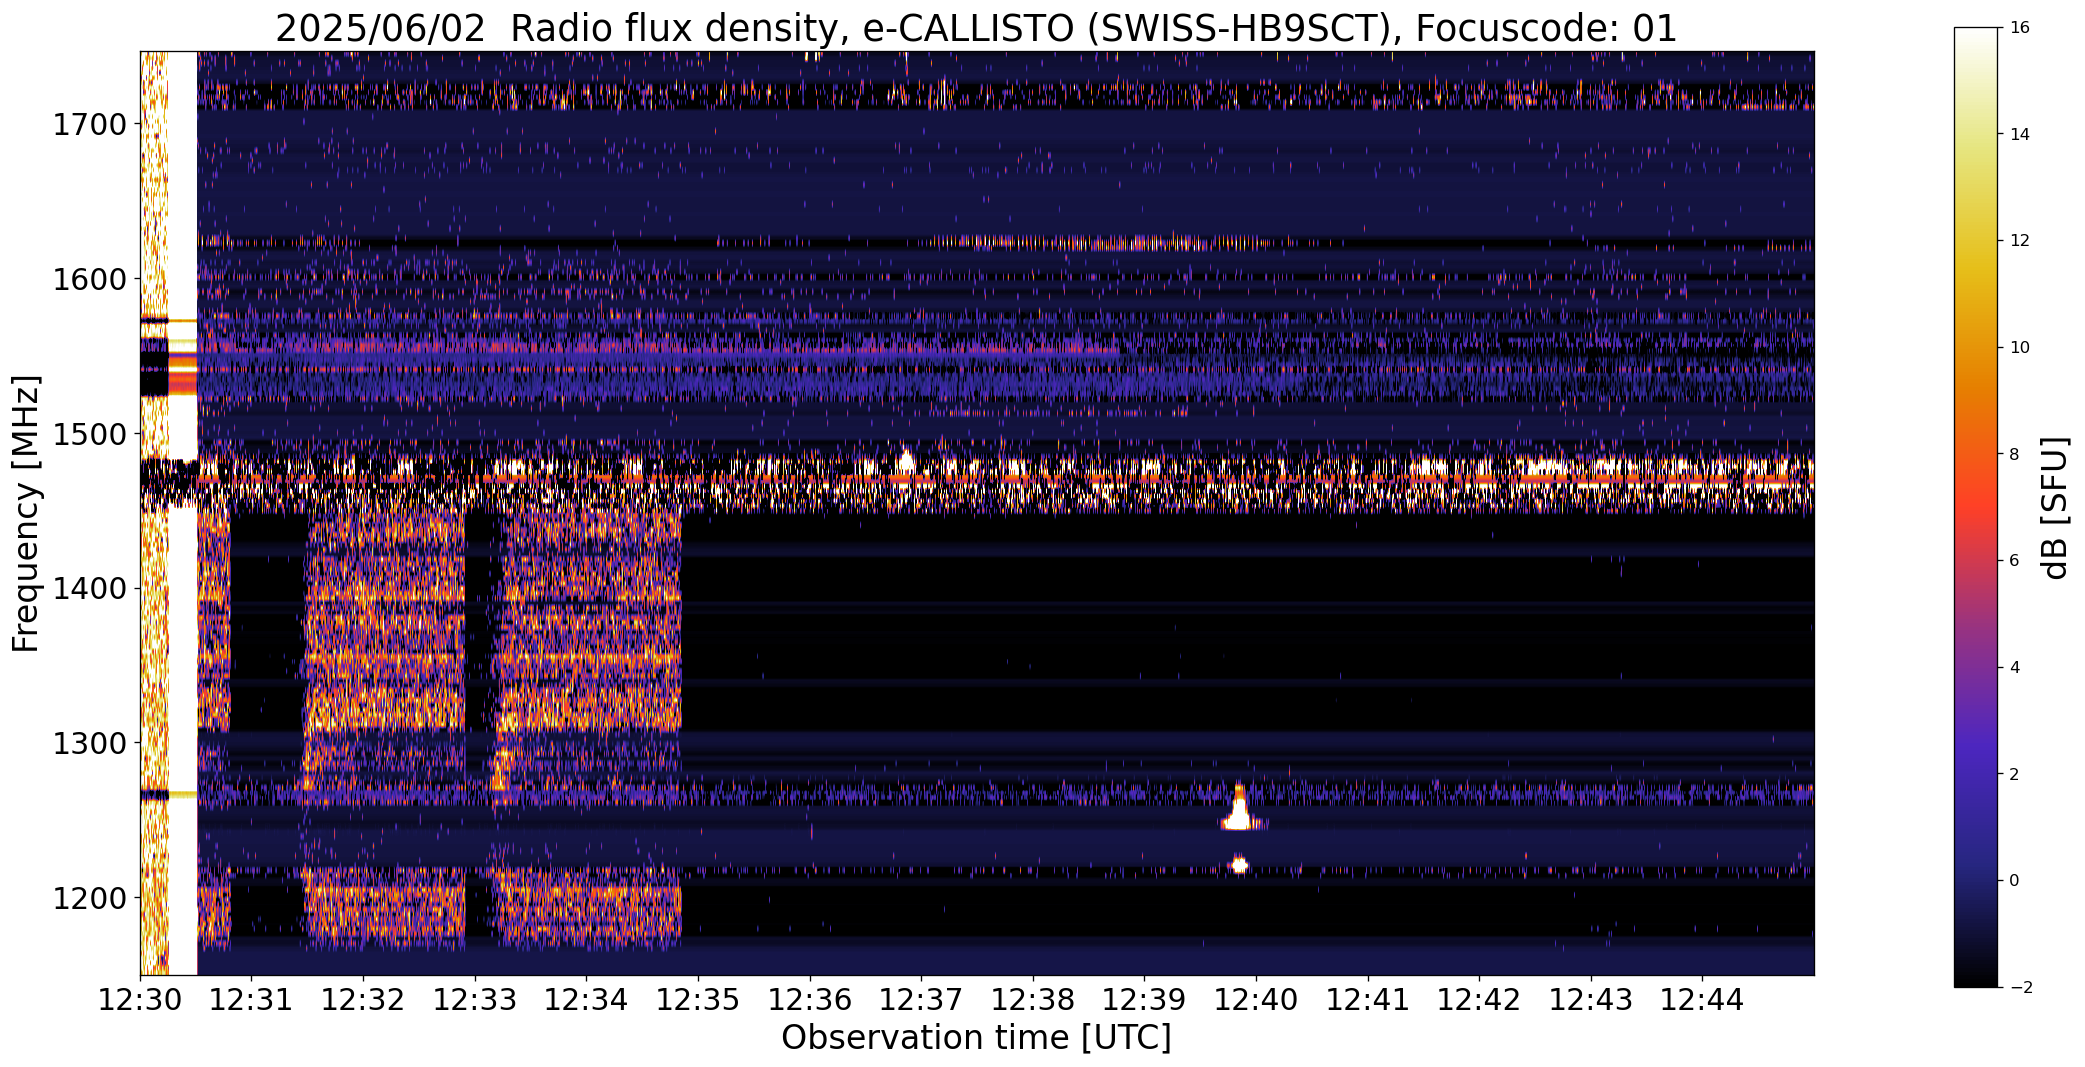
Task: Click the bright burst near 12:40 at 1250 MHz
Action: (1239, 812)
